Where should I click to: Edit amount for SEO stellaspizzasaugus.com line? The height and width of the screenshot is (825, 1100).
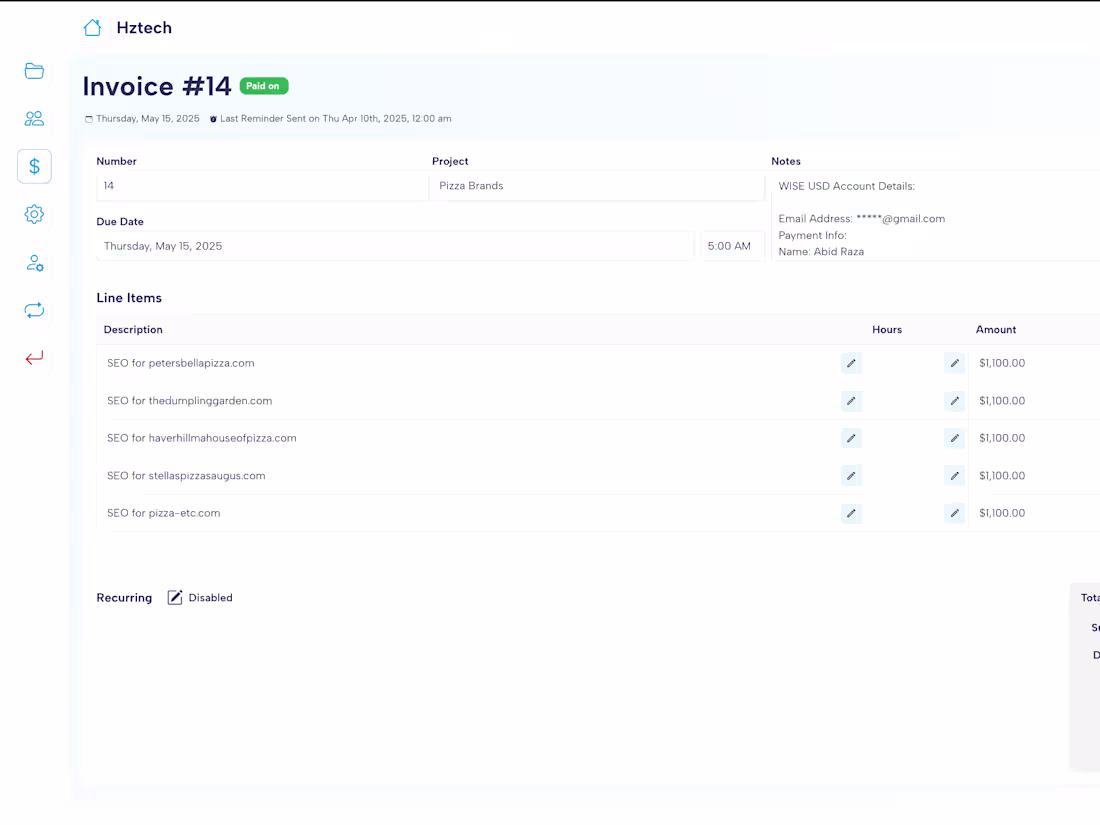pyautogui.click(x=954, y=475)
